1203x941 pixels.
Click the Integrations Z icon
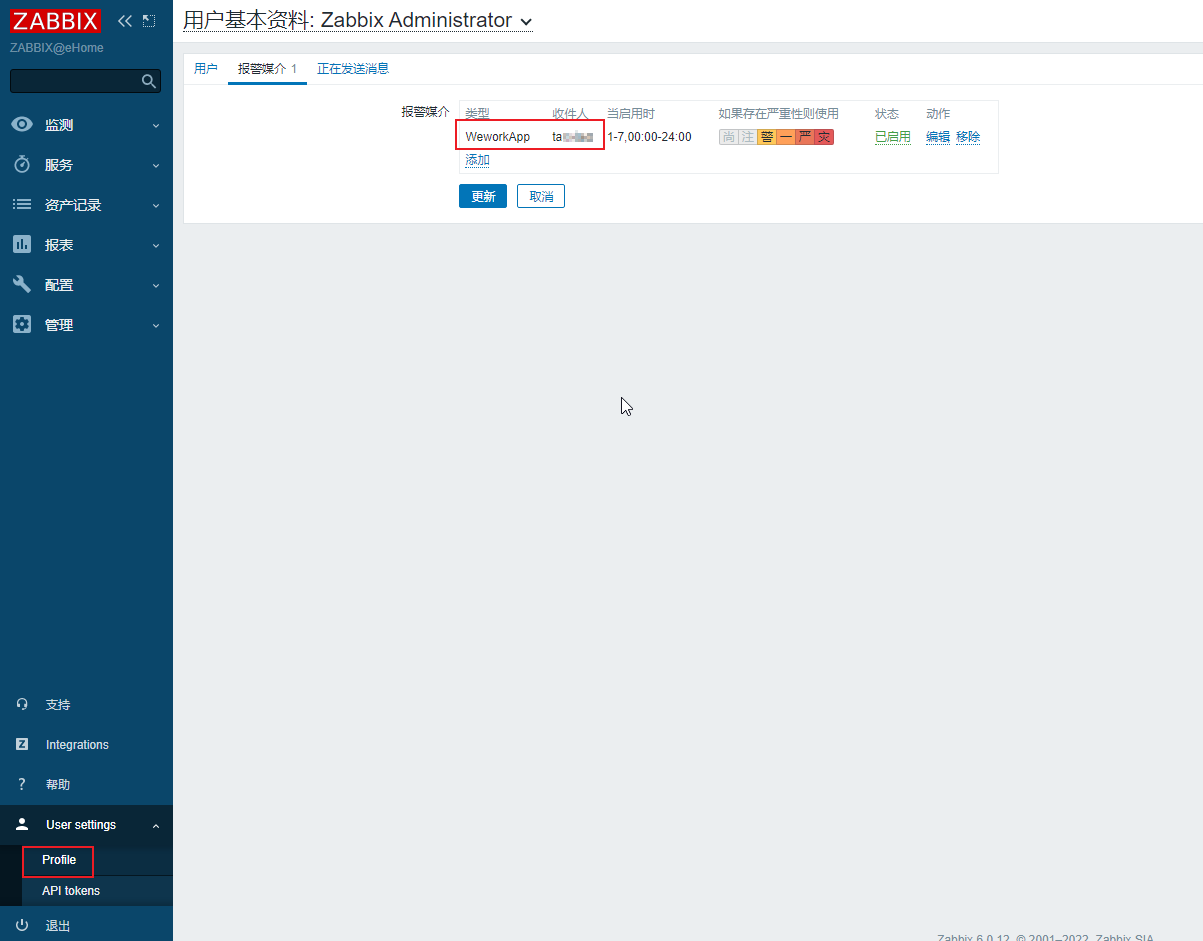(22, 745)
